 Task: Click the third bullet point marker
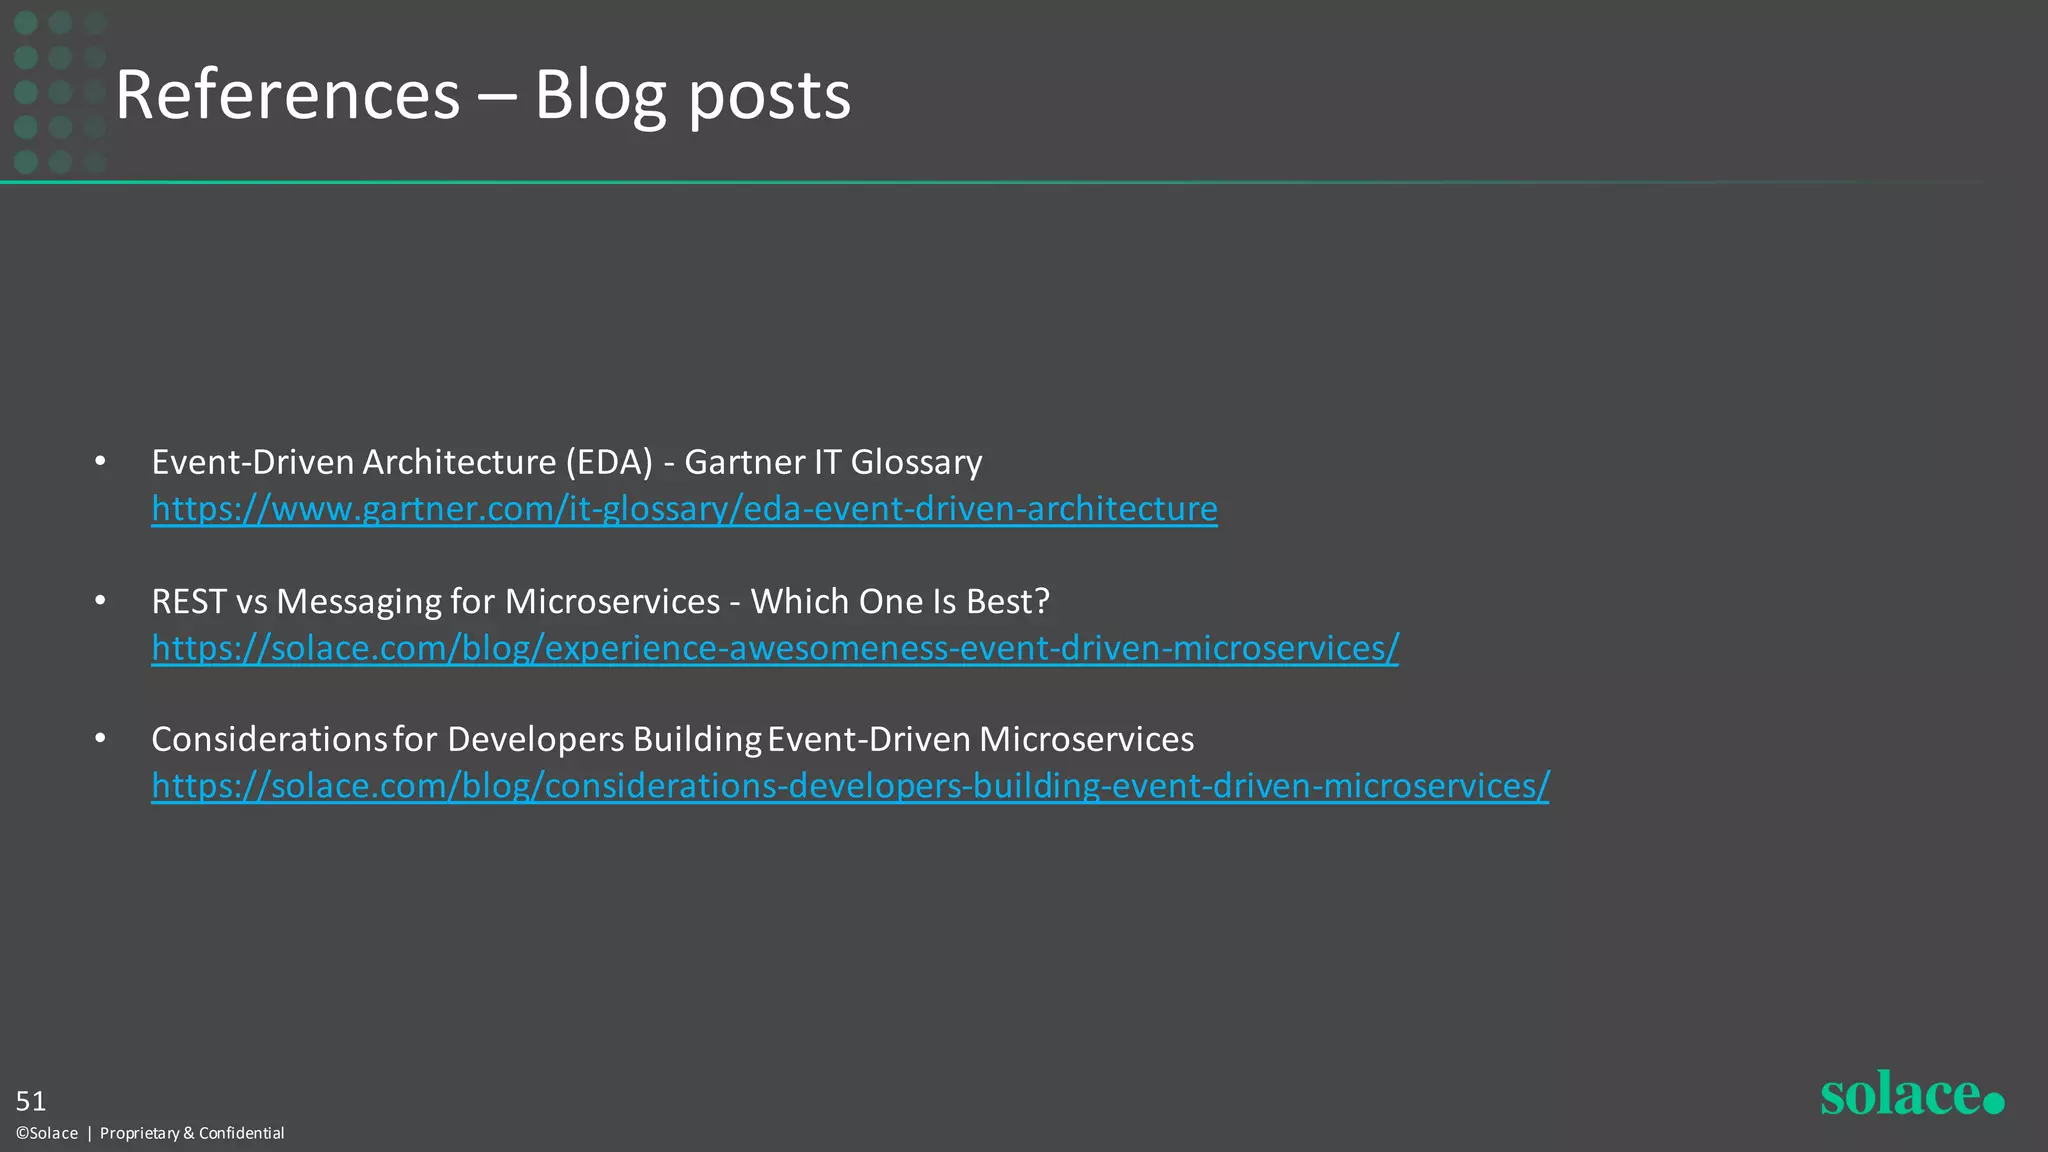(100, 739)
